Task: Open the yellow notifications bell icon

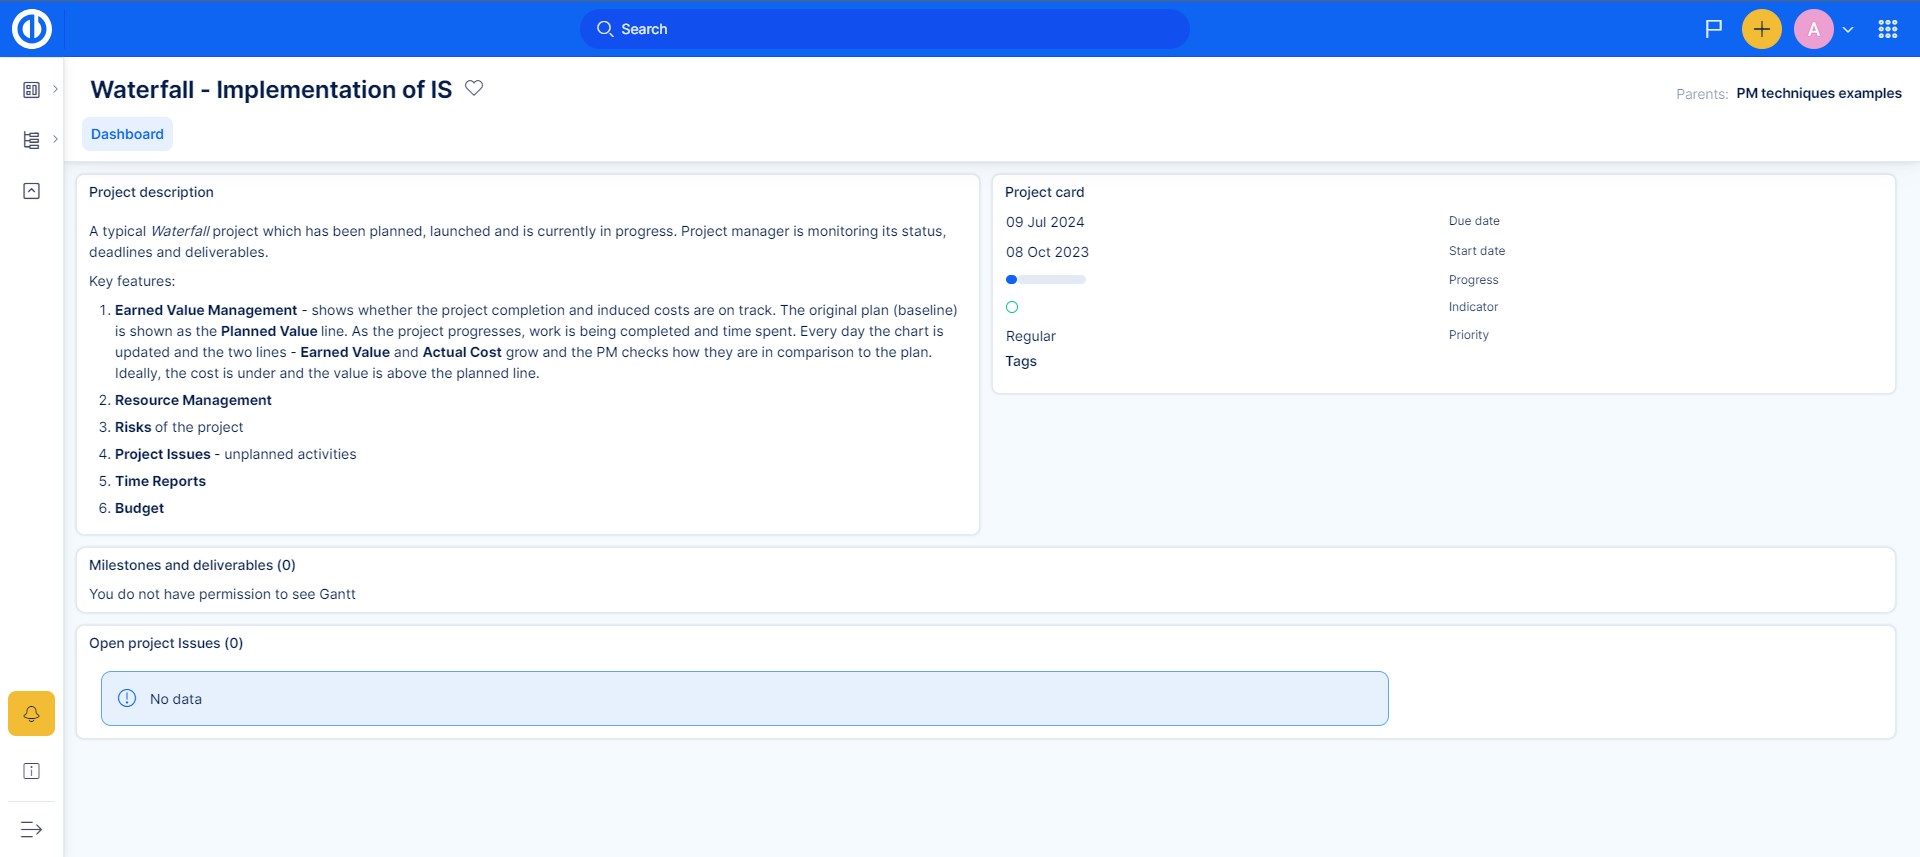Action: coord(32,714)
